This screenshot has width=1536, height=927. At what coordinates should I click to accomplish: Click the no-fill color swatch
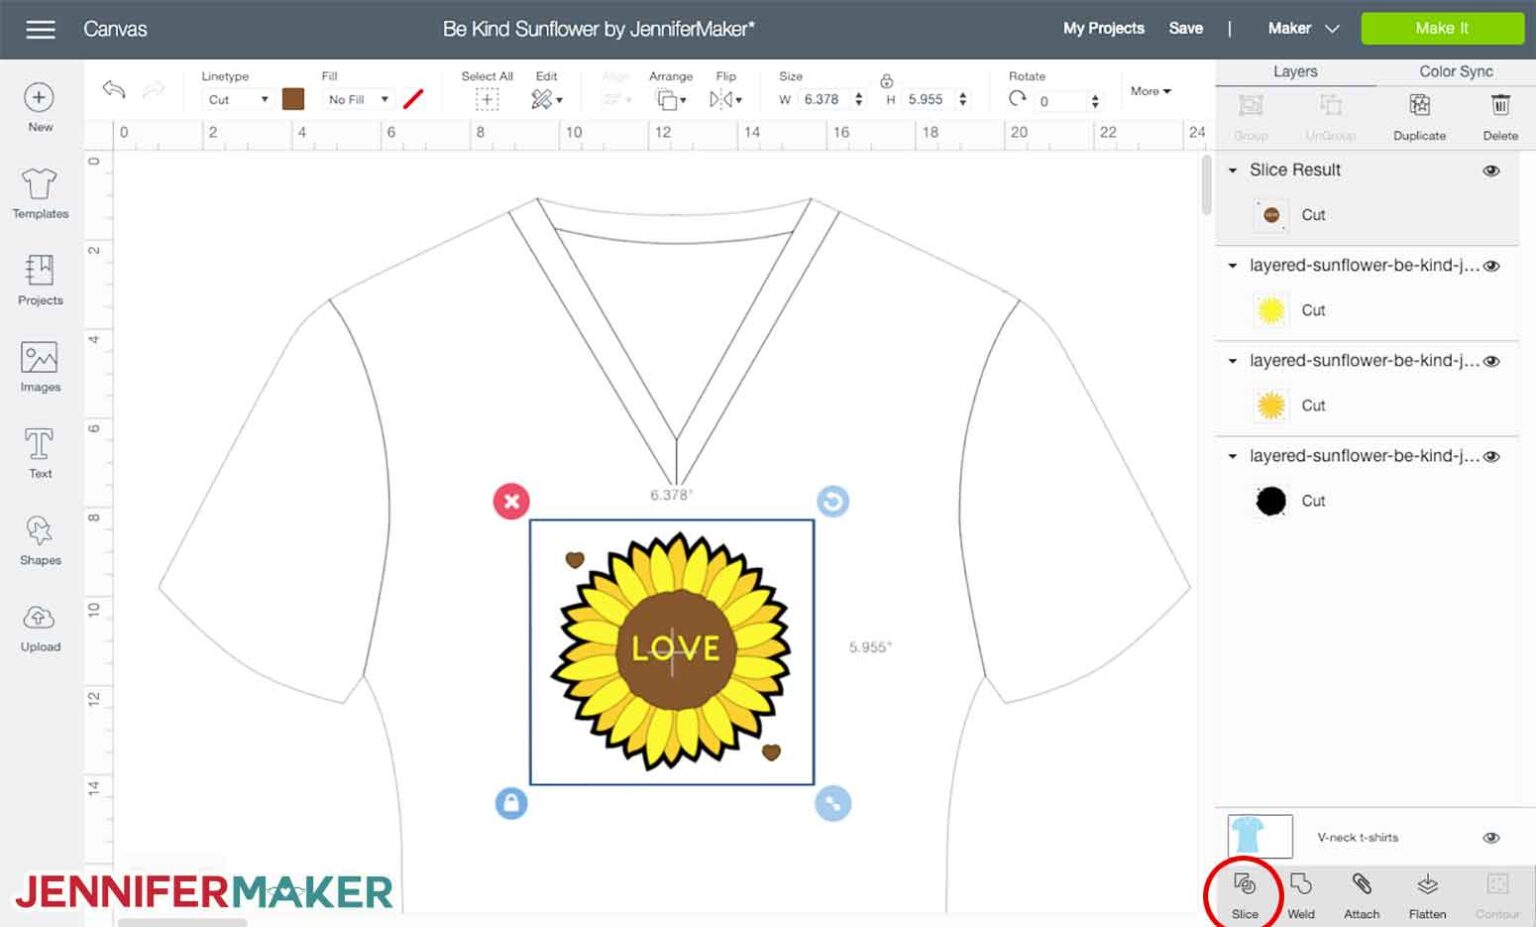(x=413, y=98)
